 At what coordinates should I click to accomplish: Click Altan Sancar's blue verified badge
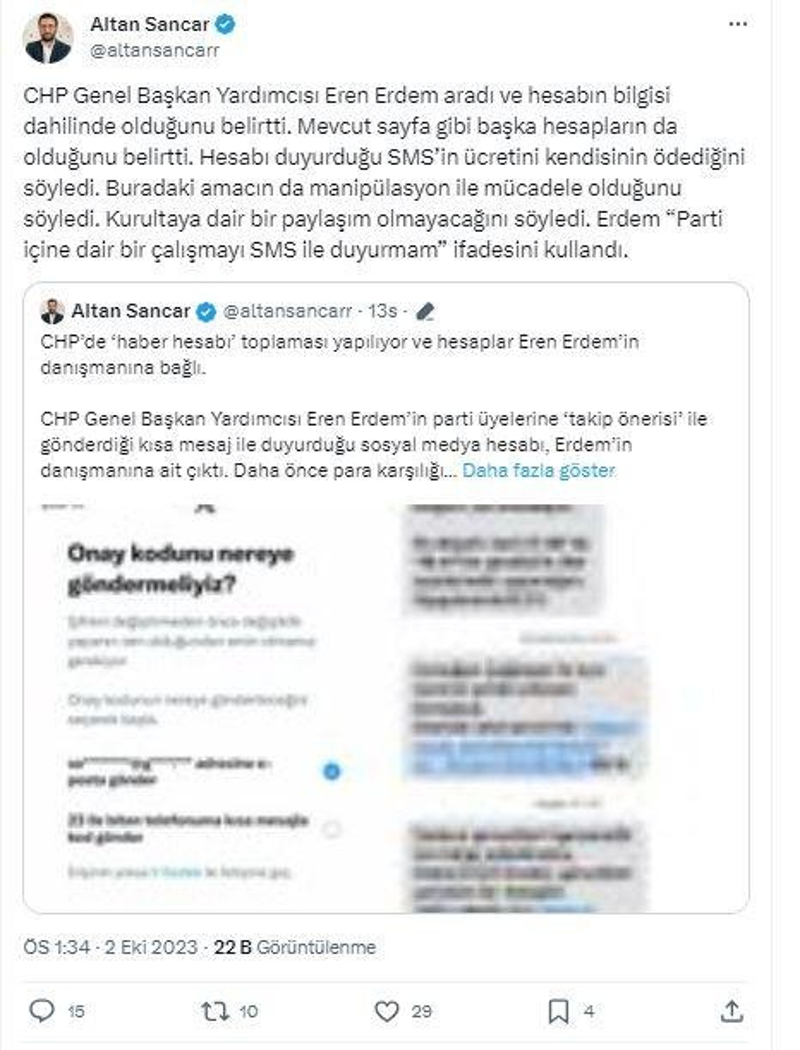click(226, 25)
